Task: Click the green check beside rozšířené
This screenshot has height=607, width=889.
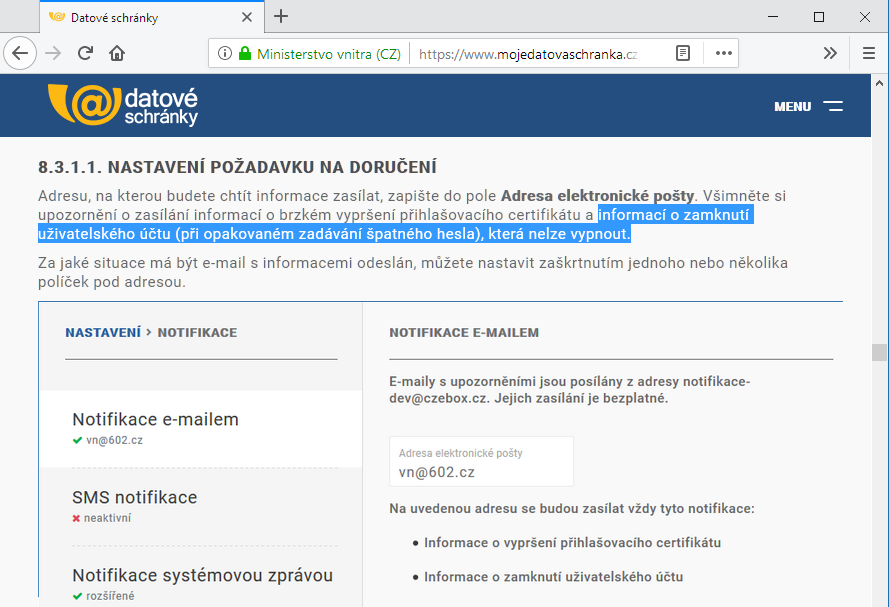Action: tap(78, 596)
